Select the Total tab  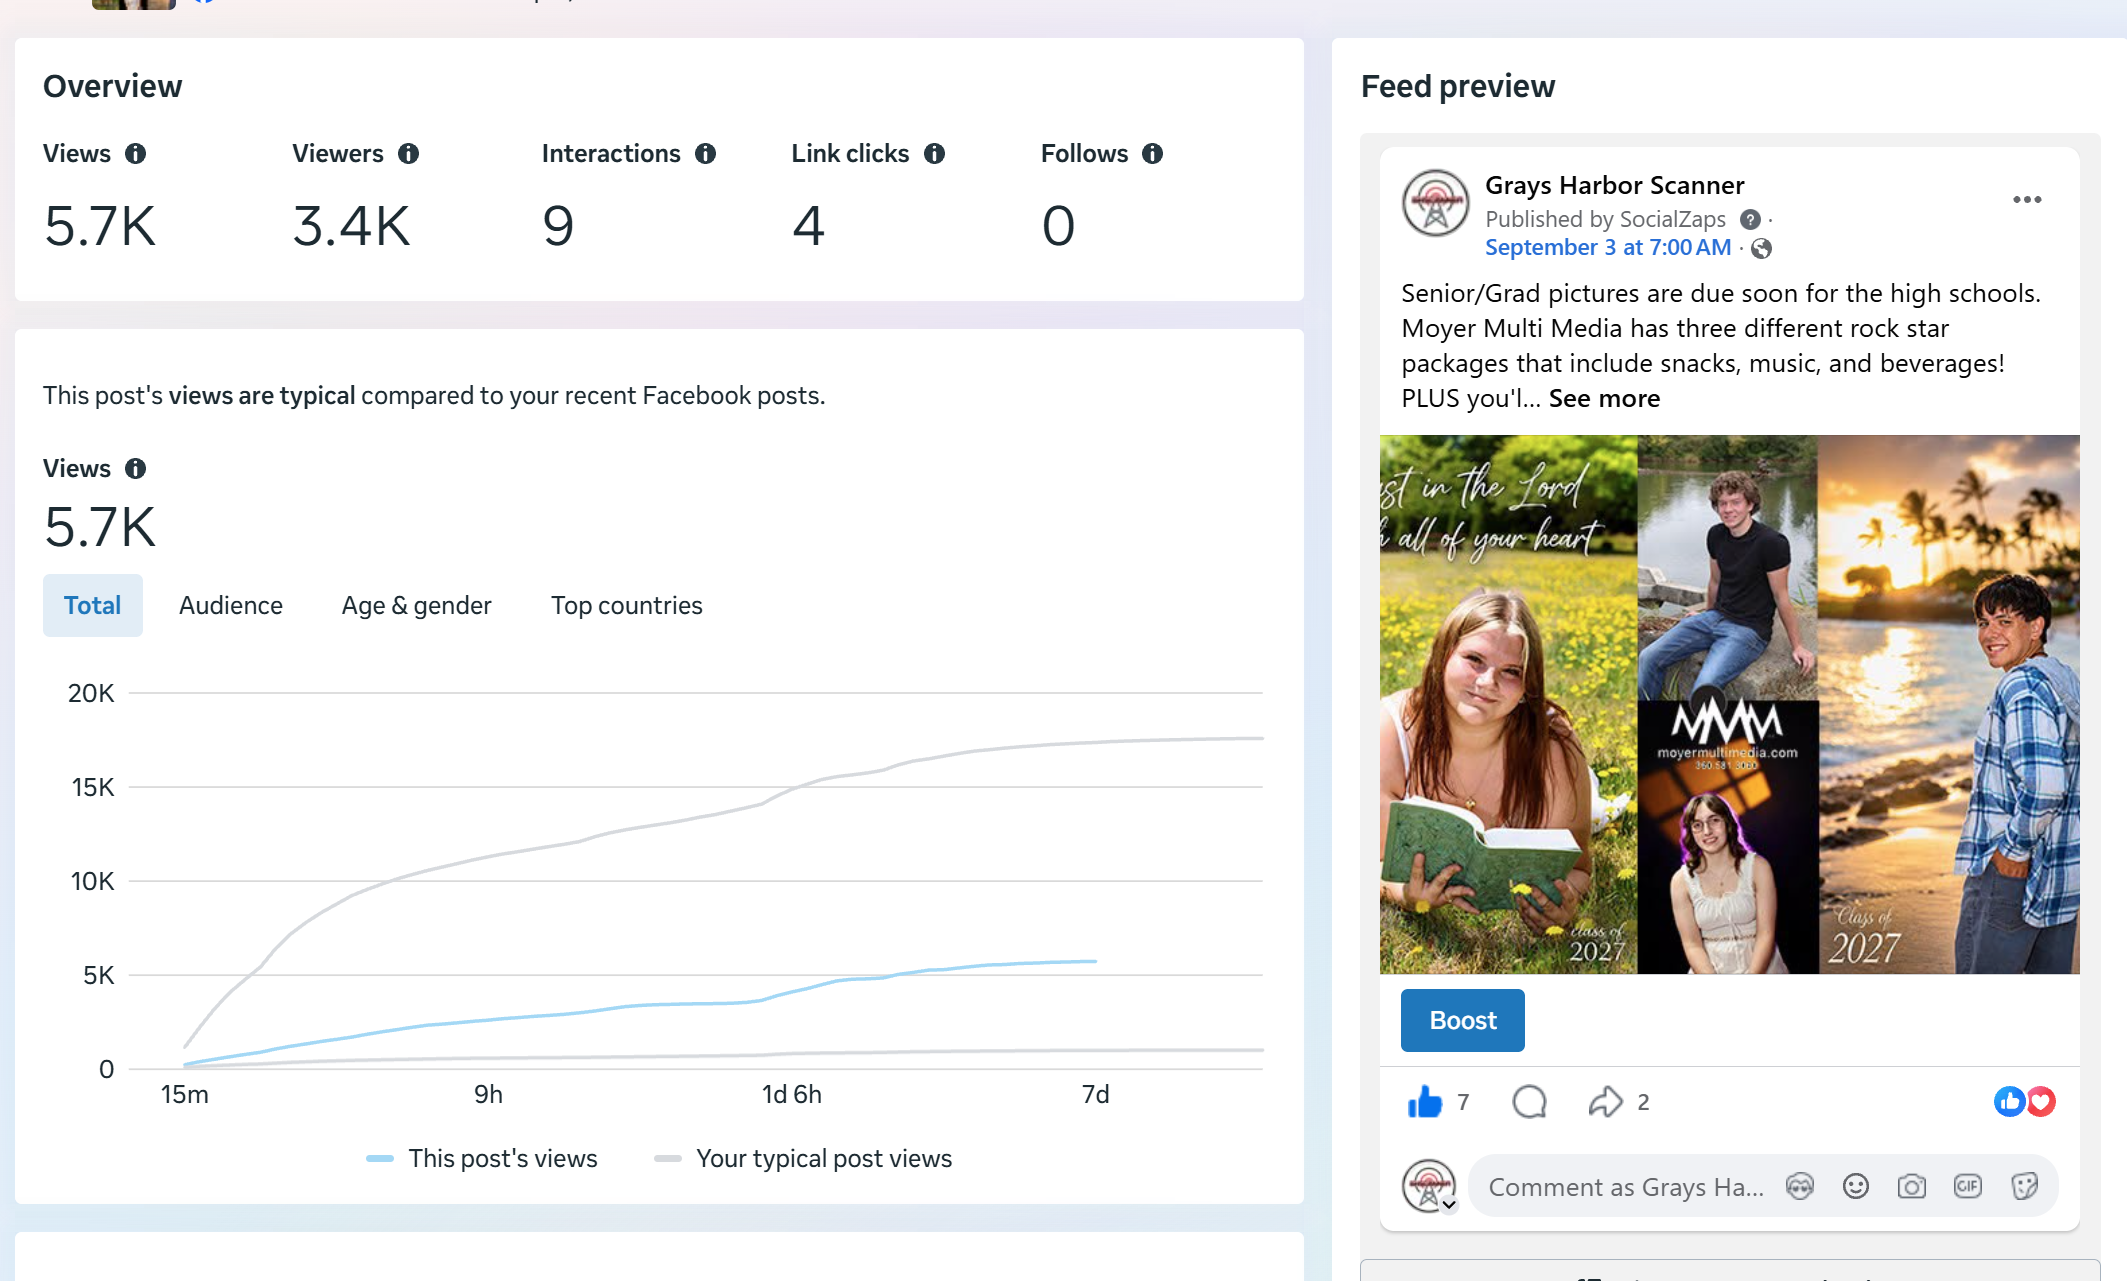[93, 606]
